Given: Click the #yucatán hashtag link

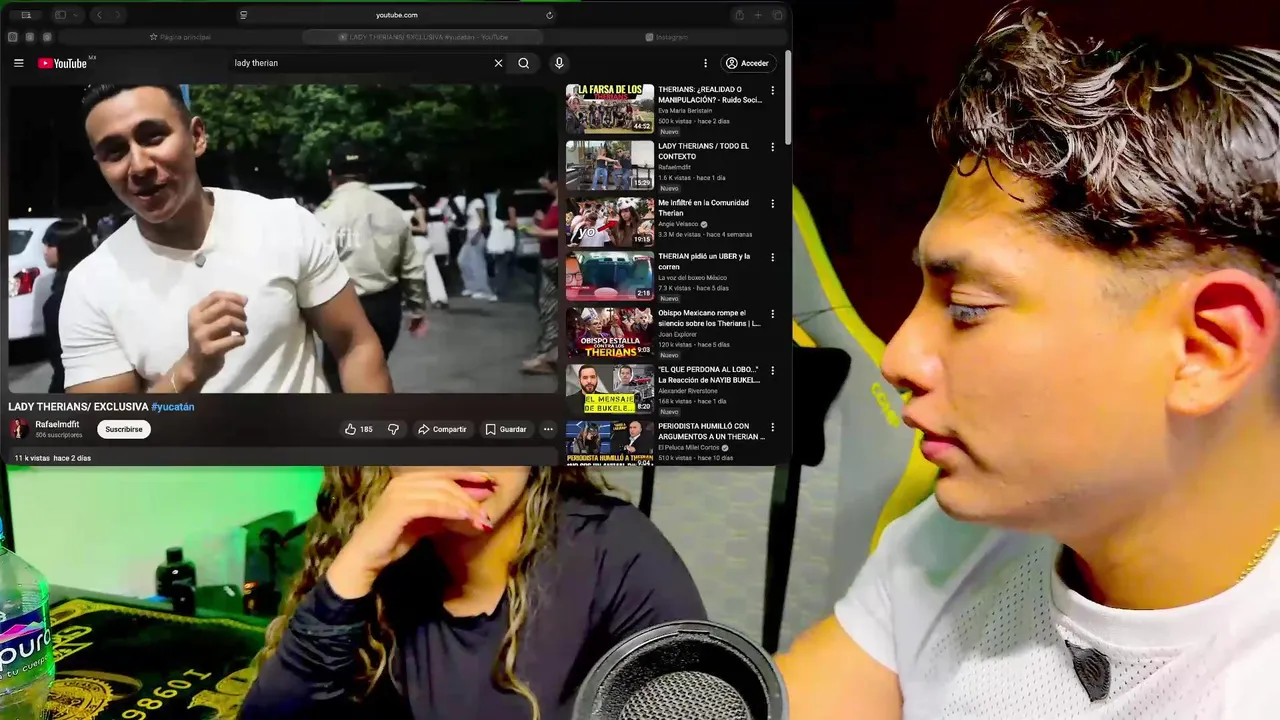Looking at the screenshot, I should click(x=172, y=407).
